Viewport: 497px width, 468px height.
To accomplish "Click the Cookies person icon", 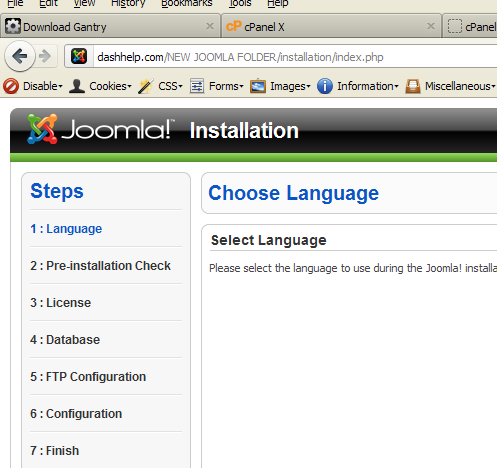I will [77, 86].
